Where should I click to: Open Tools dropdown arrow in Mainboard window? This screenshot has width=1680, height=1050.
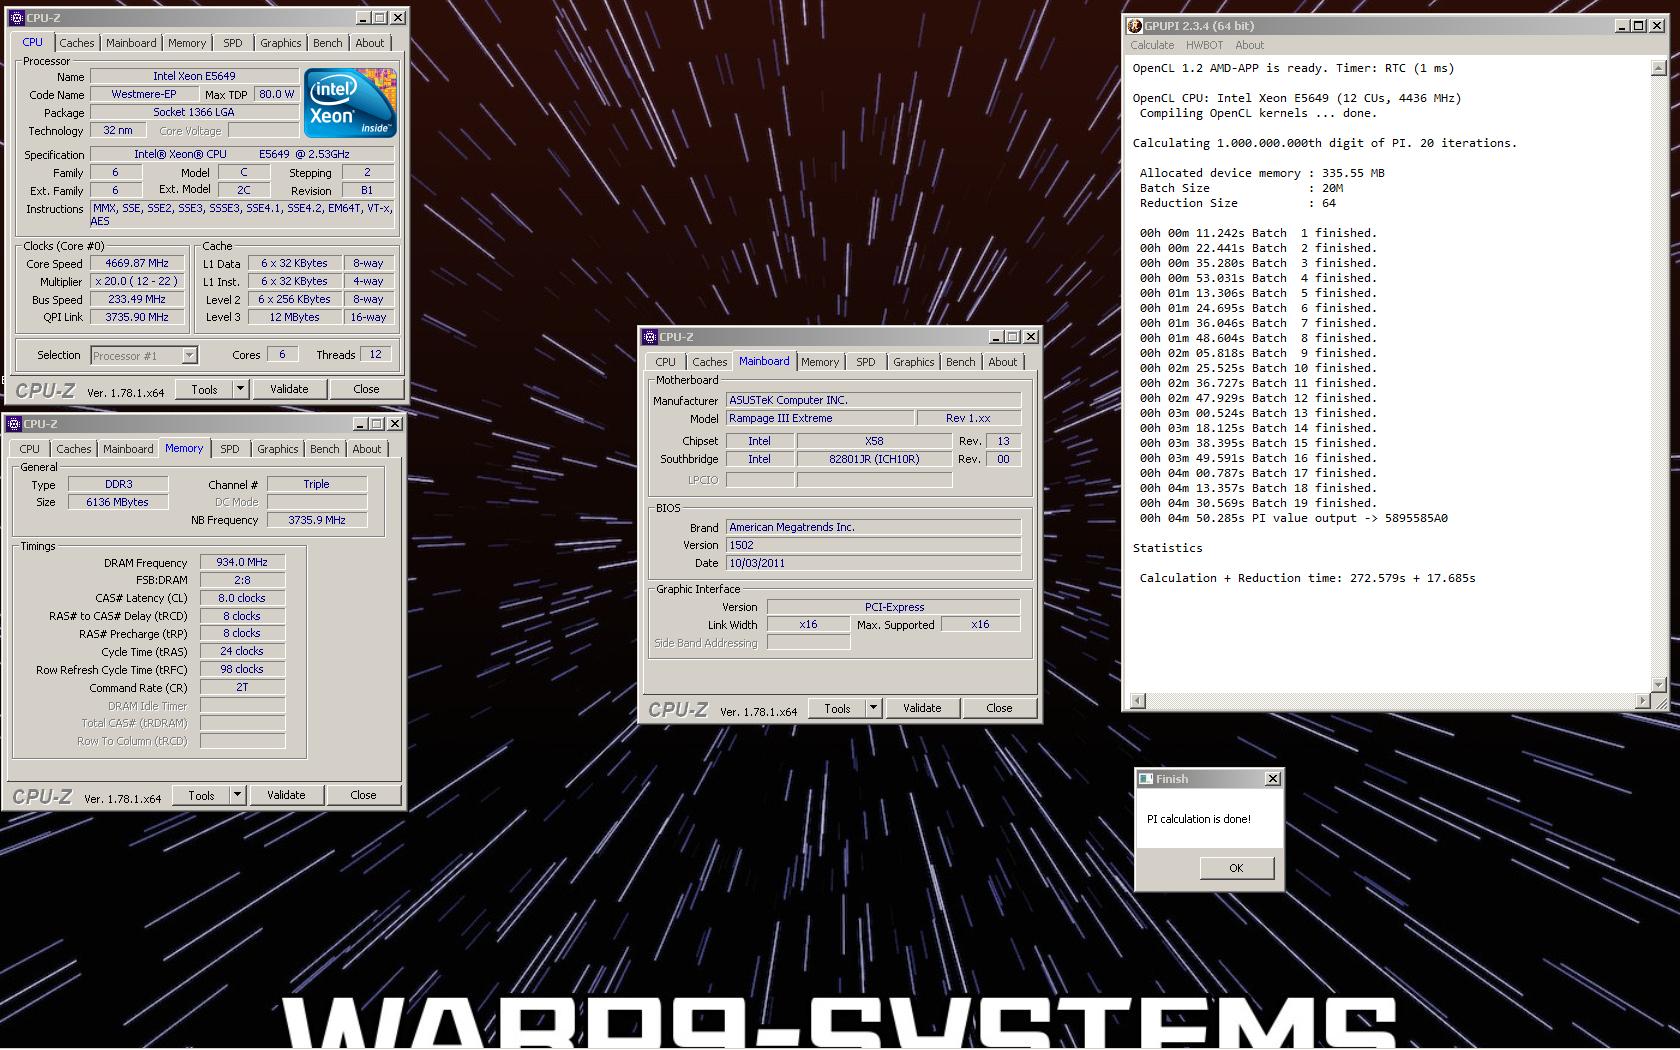pos(873,708)
